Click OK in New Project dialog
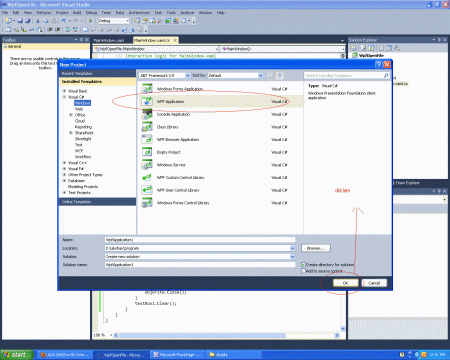This screenshot has height=360, width=450. coord(346,283)
